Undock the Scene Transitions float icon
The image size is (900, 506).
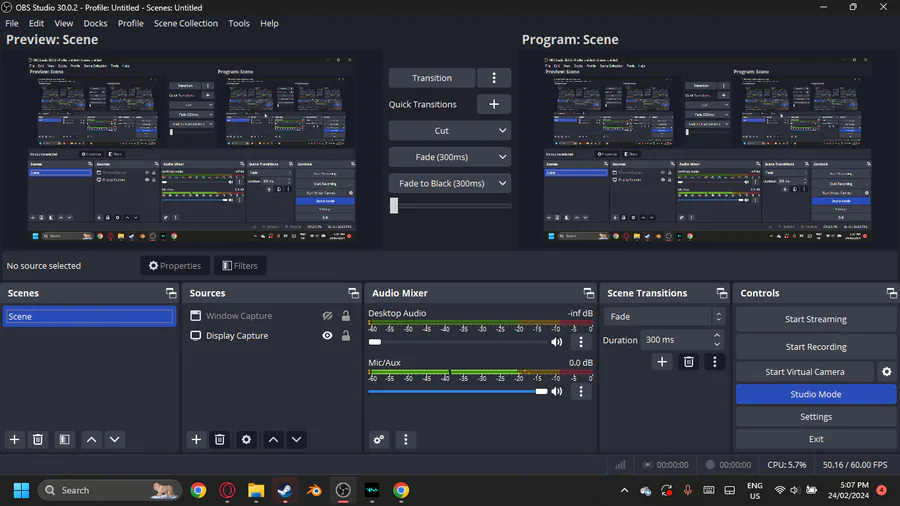722,293
